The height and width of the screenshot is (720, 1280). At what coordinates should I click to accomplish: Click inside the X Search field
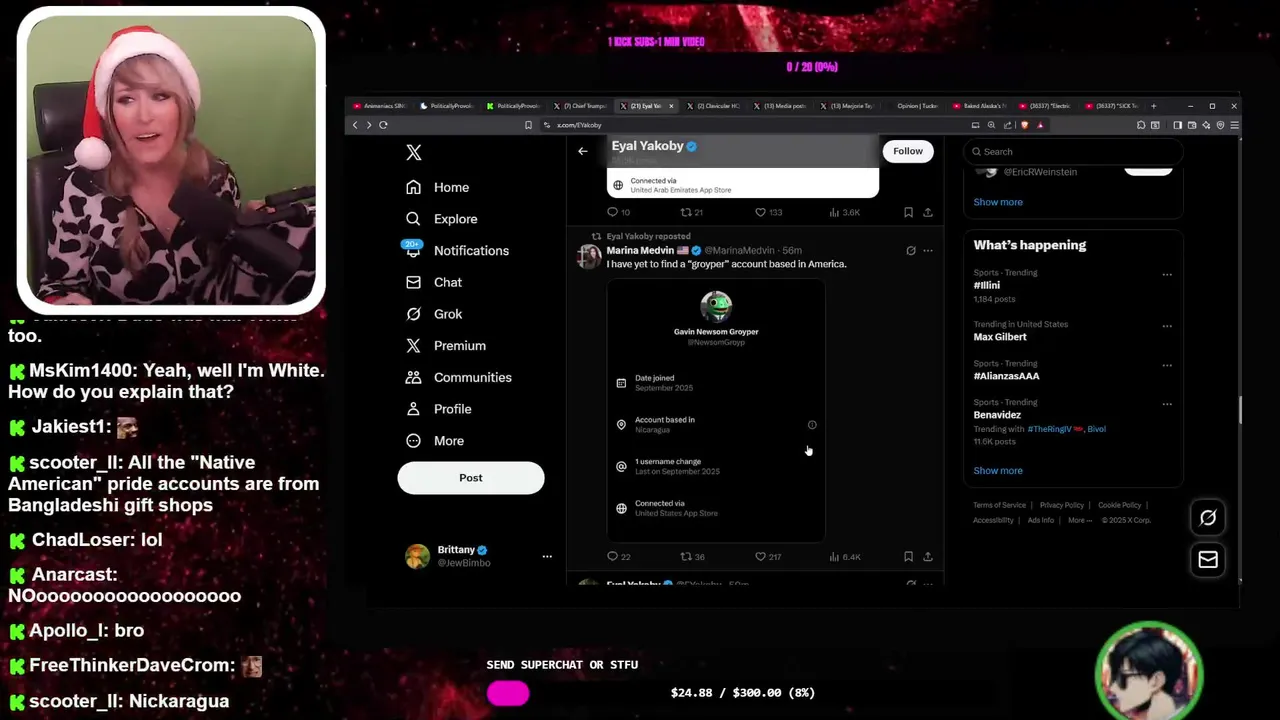pyautogui.click(x=1073, y=152)
